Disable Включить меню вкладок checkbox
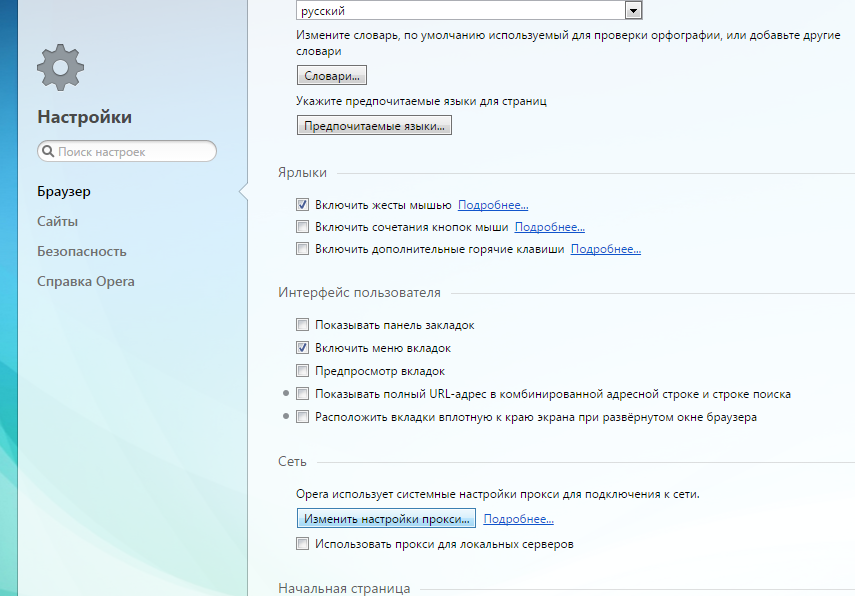855x596 pixels. pos(303,347)
